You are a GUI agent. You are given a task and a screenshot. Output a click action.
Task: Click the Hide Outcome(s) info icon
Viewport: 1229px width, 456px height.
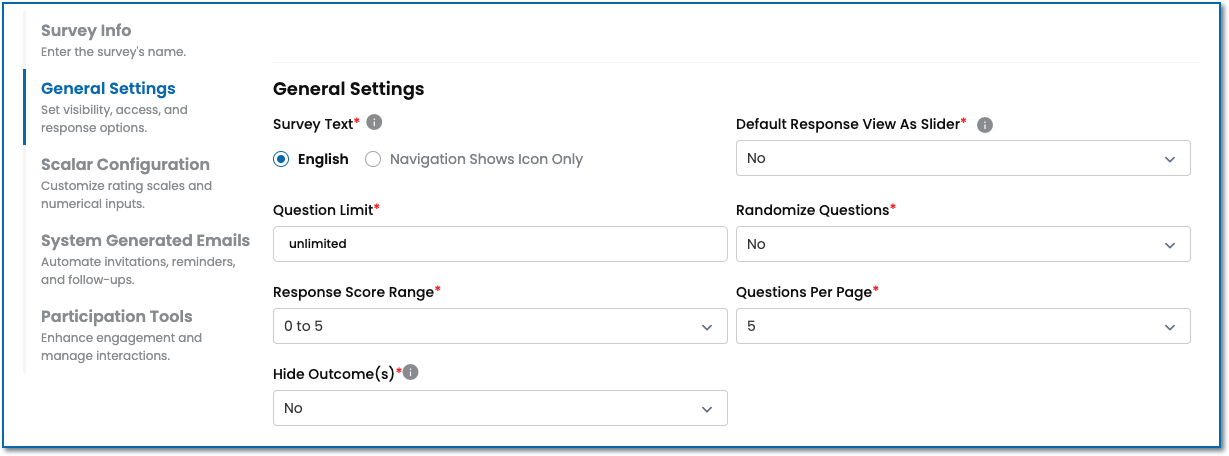pos(411,372)
